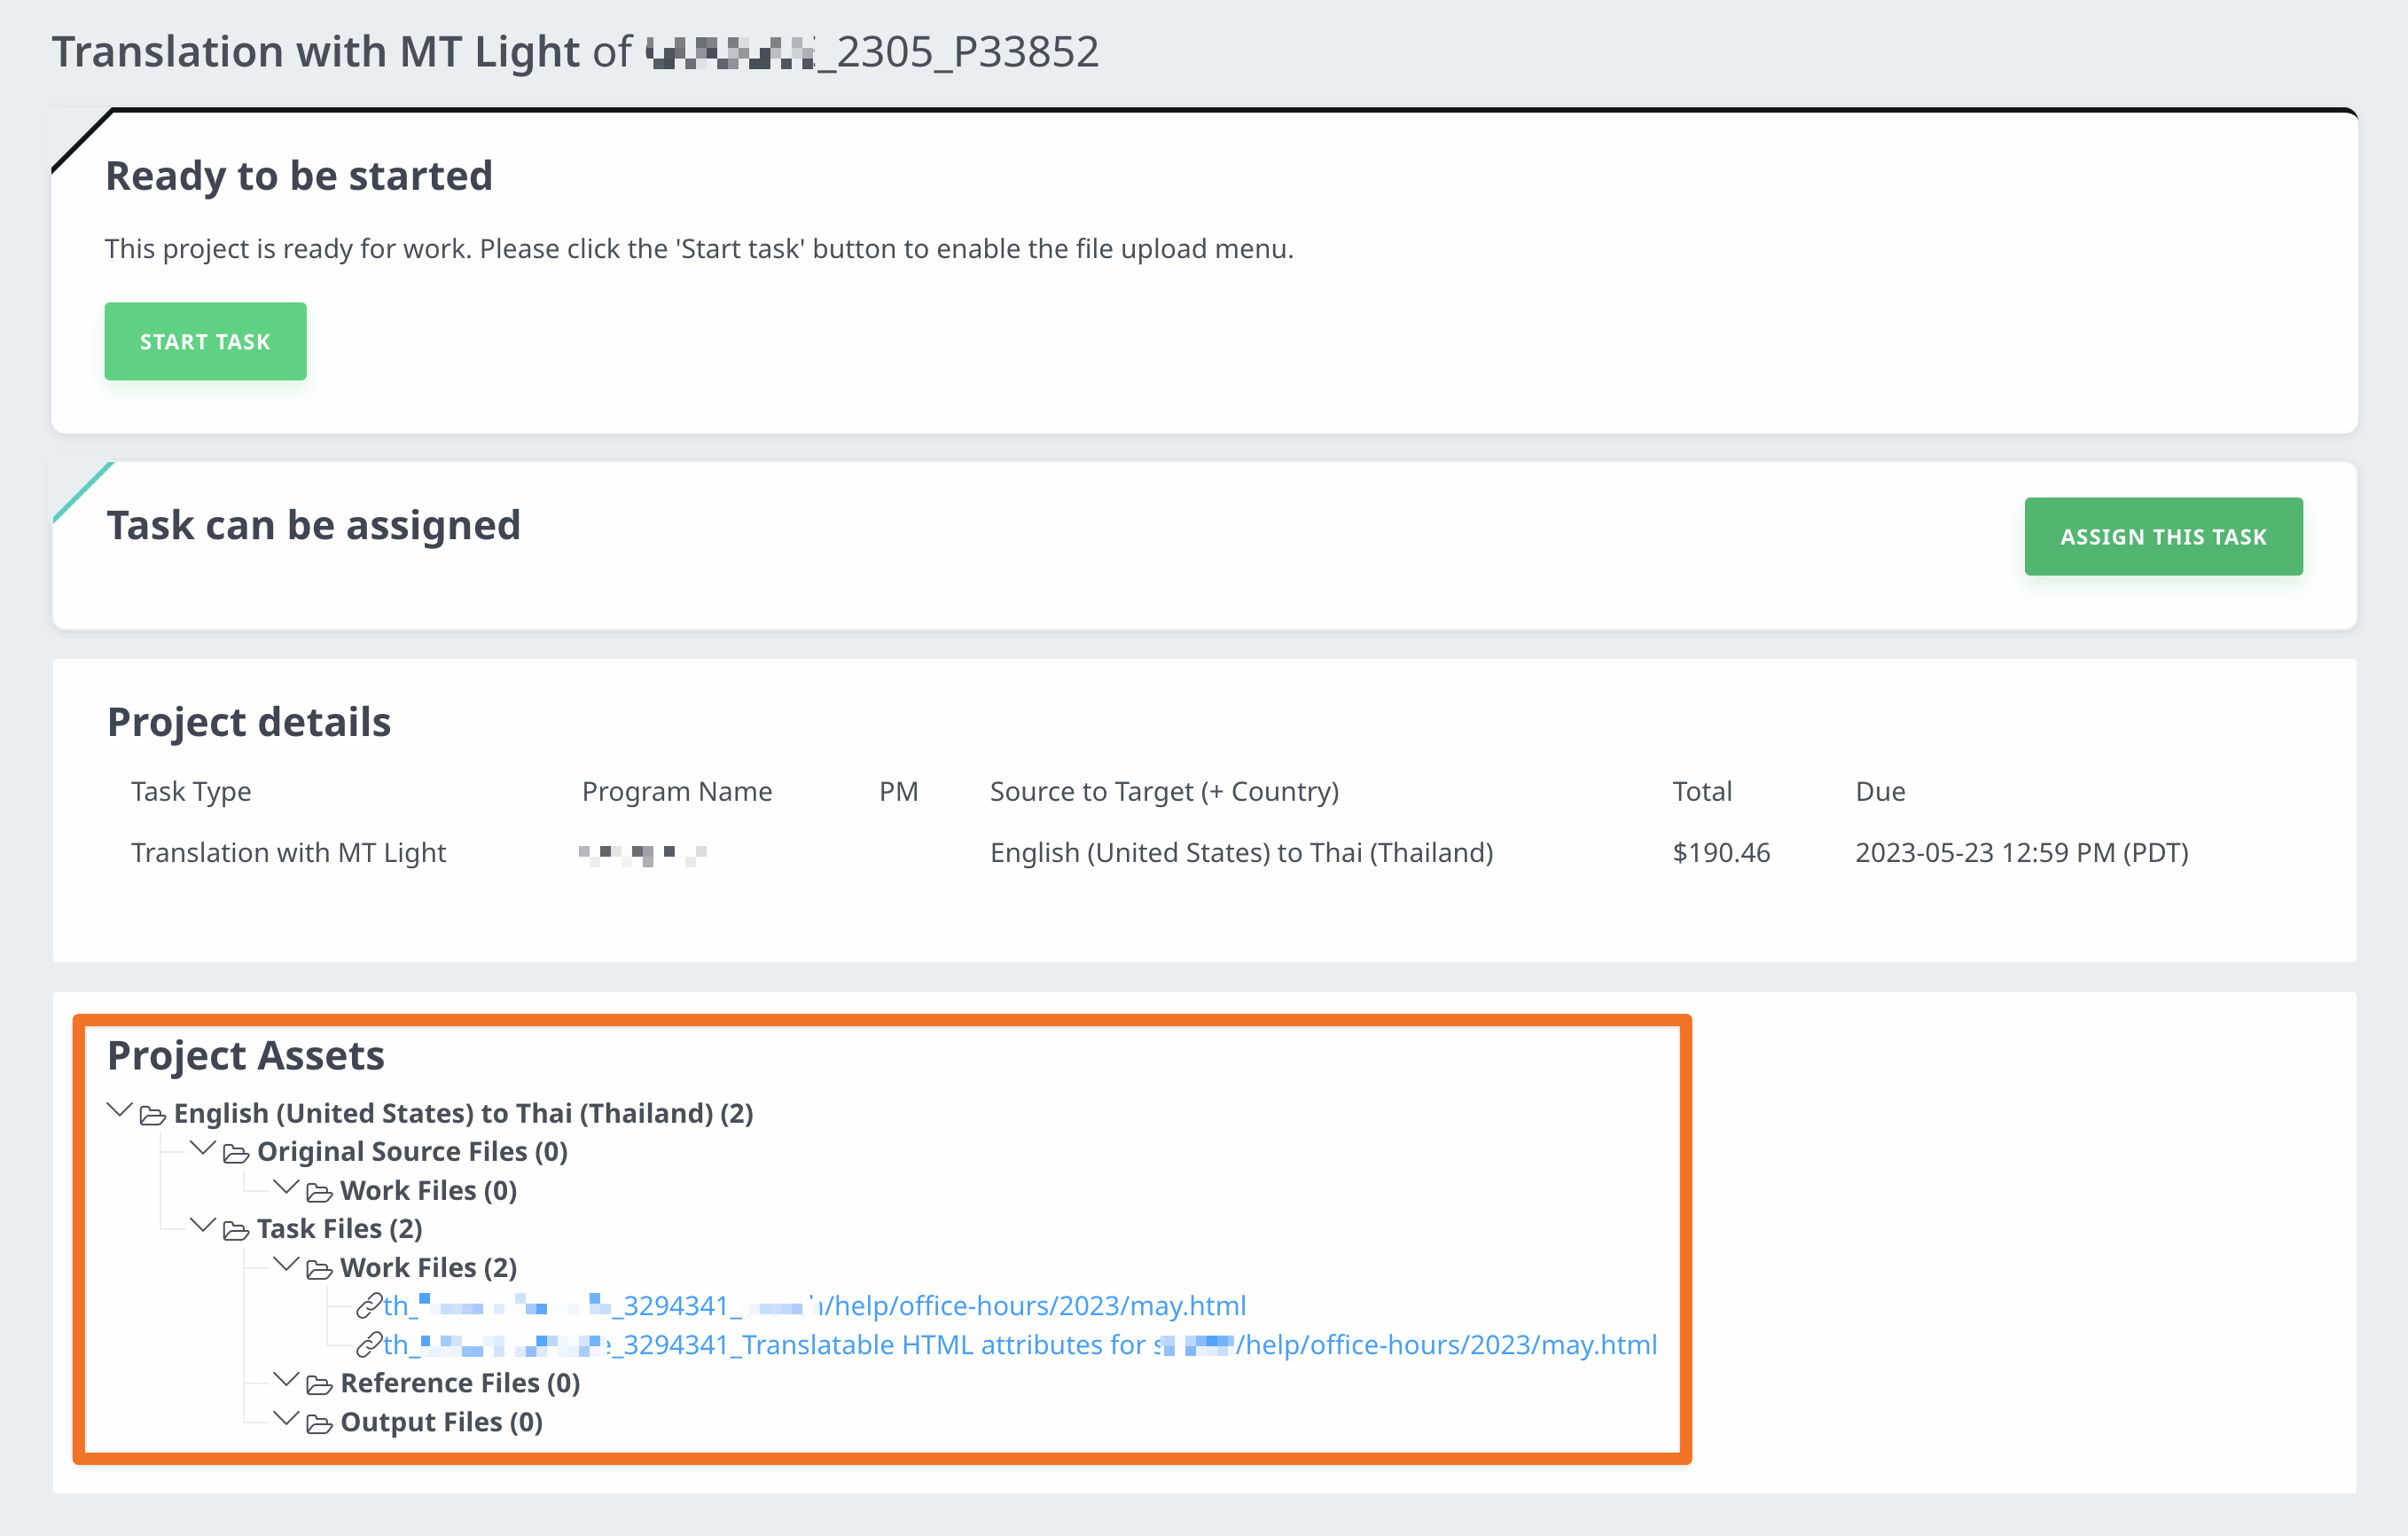This screenshot has height=1536, width=2408.
Task: Click the Original Source Files folder icon
Action: click(236, 1154)
